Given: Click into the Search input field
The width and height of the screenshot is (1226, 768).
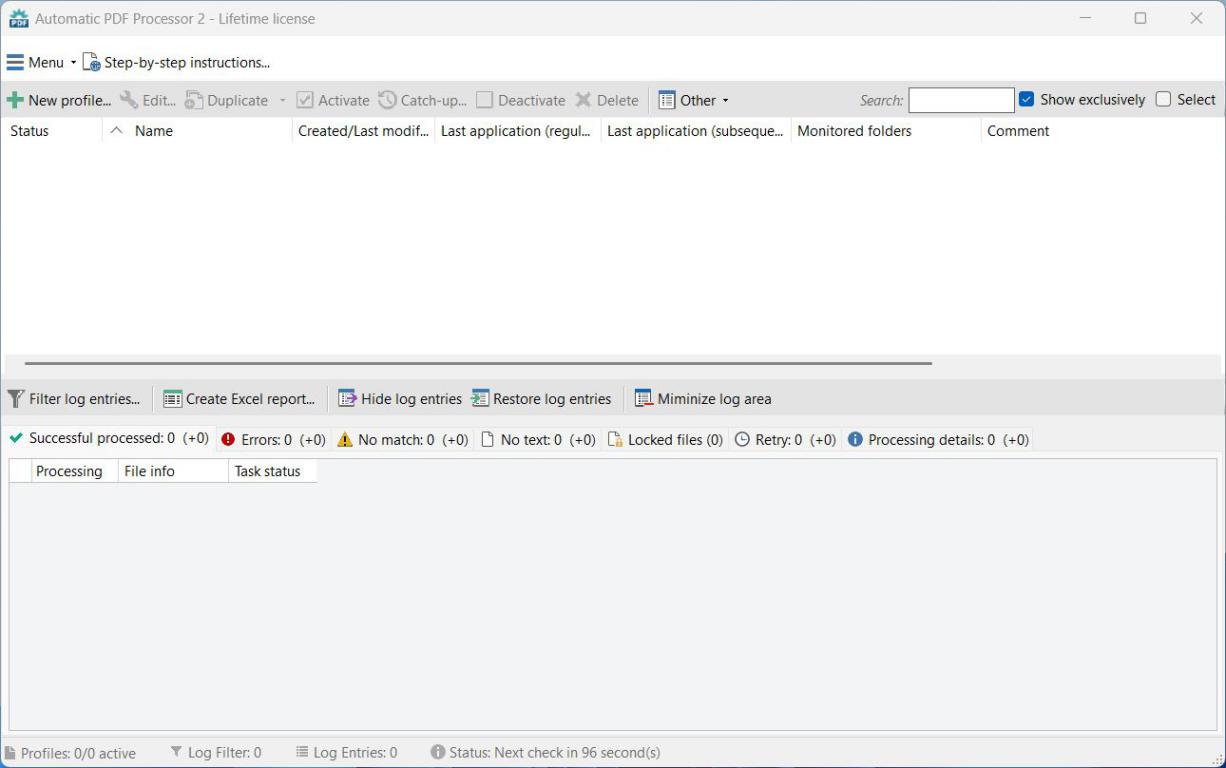Looking at the screenshot, I should point(960,100).
